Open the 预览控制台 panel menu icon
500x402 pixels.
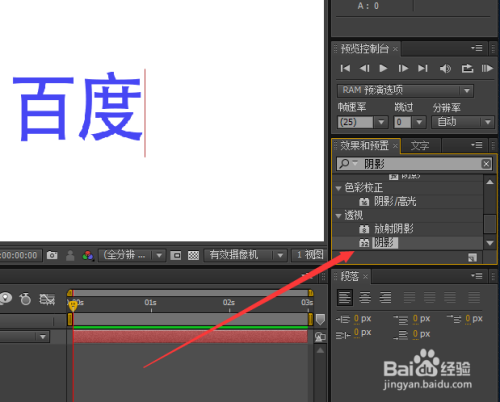tap(477, 48)
